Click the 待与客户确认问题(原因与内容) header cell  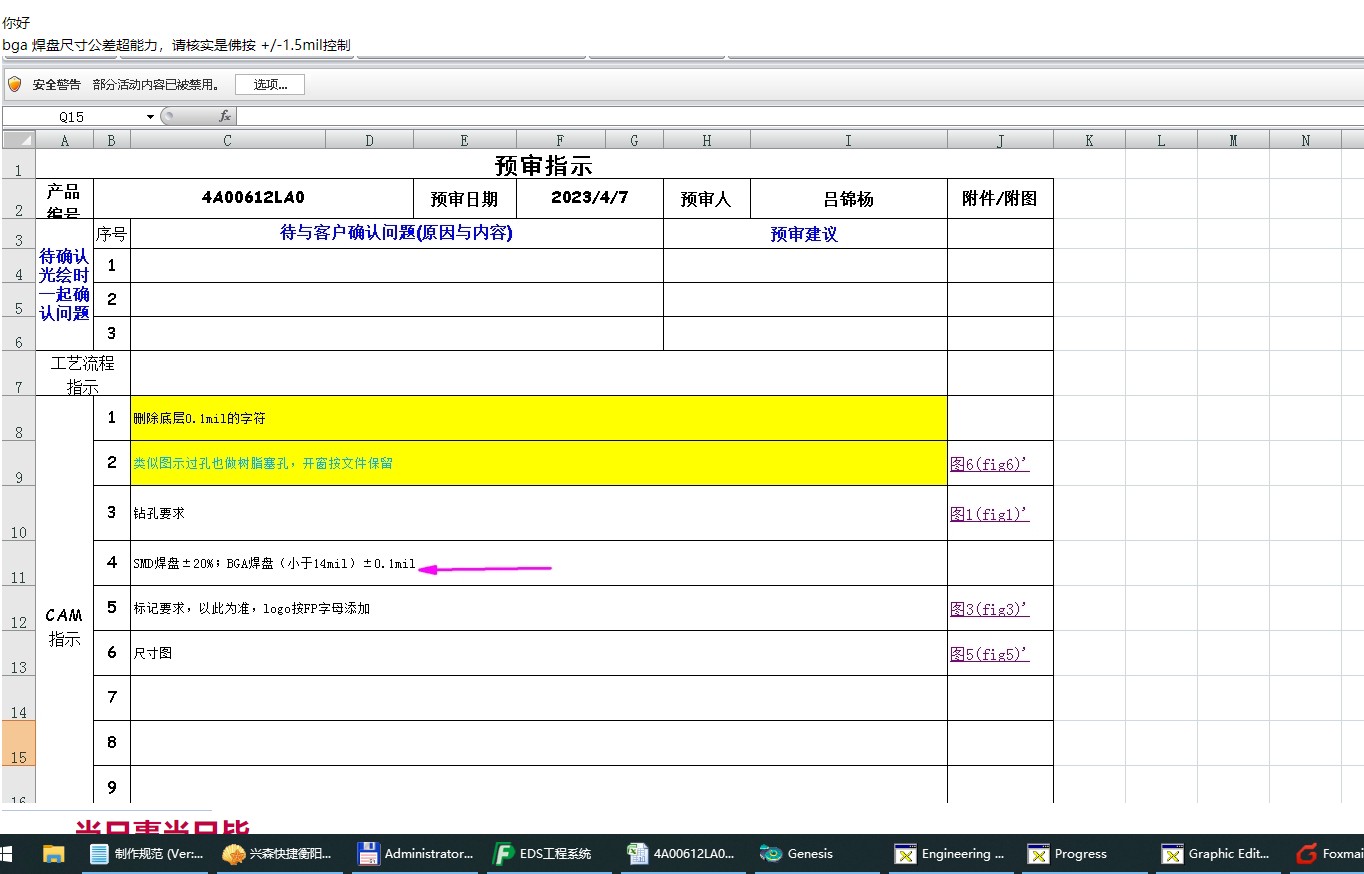[397, 234]
